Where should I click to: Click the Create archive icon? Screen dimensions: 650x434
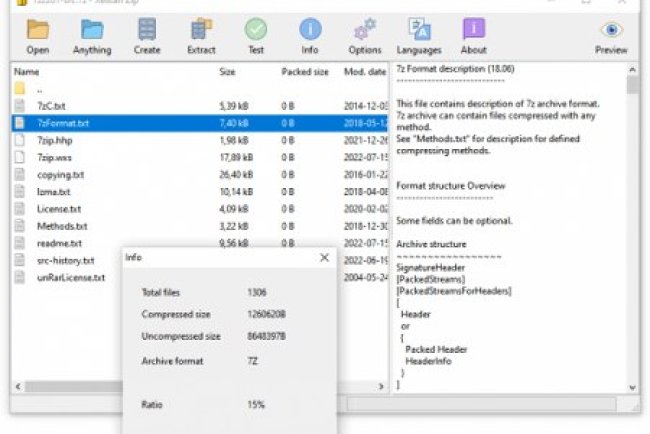[147, 30]
